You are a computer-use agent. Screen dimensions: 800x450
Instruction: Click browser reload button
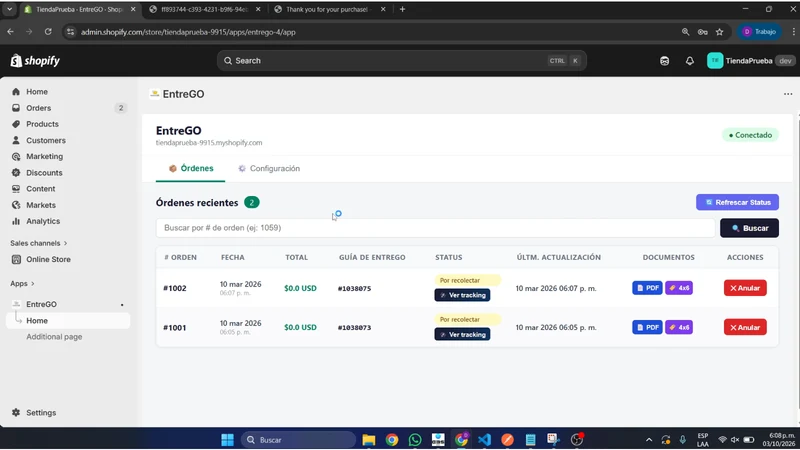(x=48, y=32)
